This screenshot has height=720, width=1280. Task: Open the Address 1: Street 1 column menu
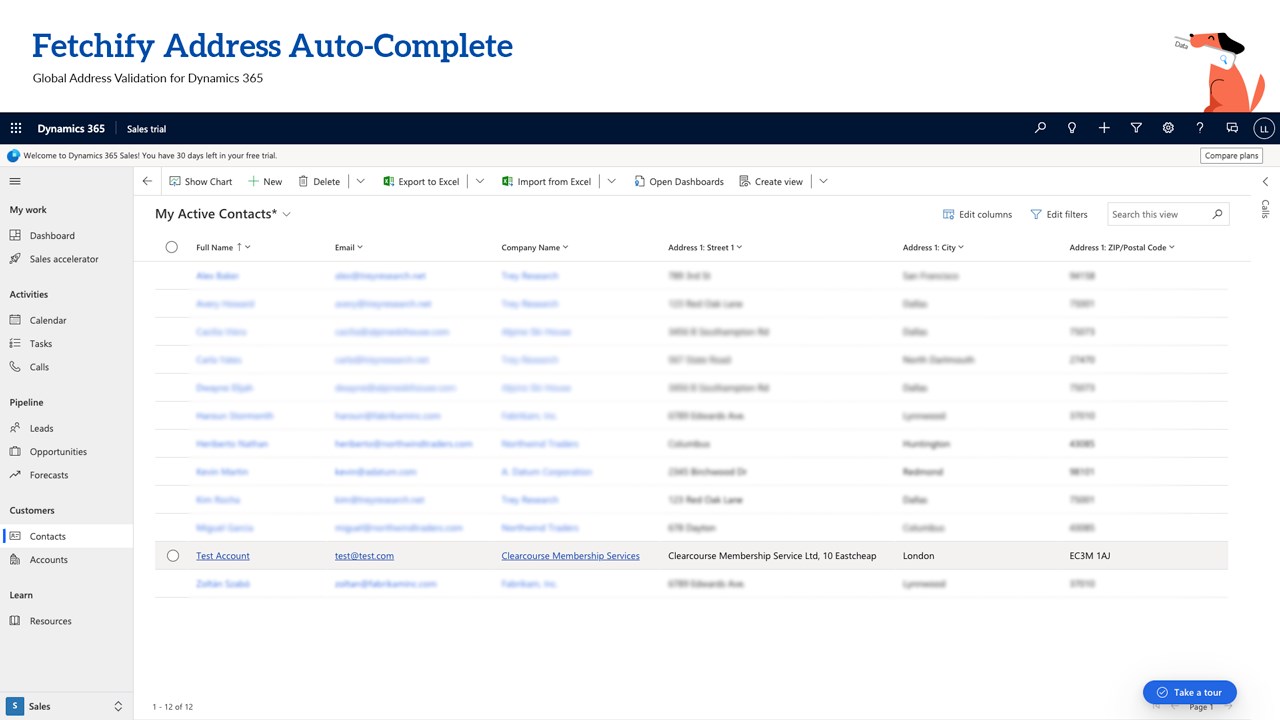[705, 247]
